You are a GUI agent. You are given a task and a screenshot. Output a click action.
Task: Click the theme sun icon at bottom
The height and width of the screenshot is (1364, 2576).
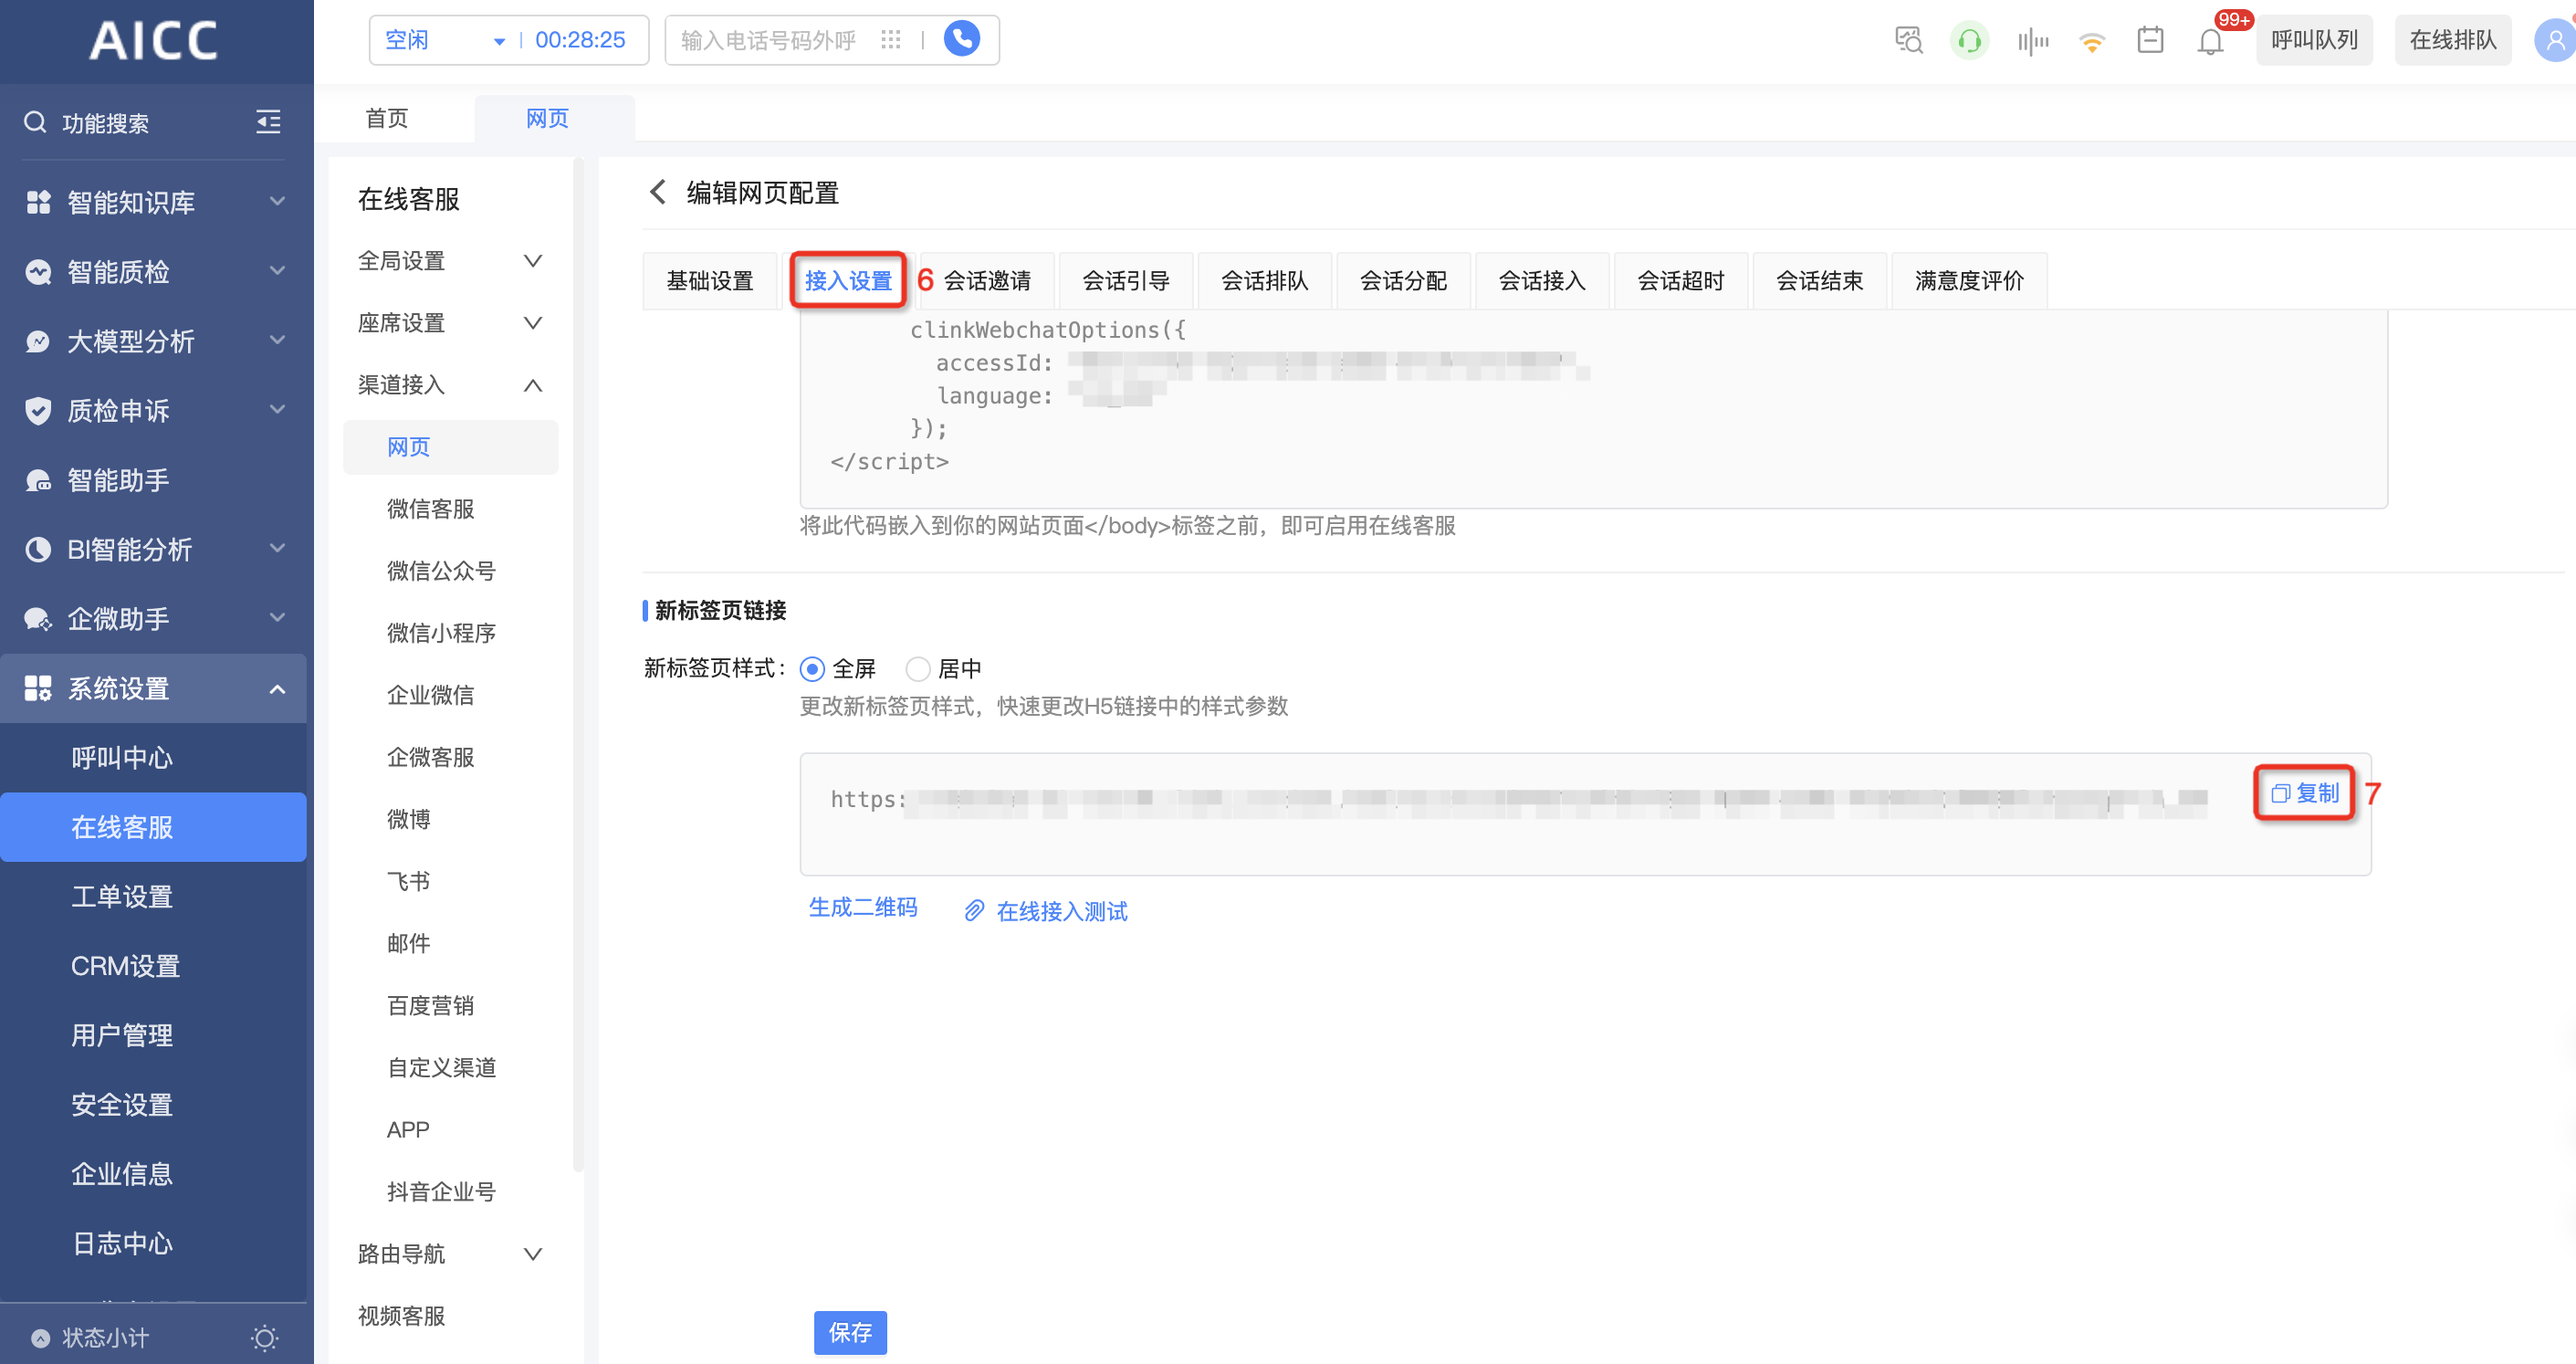pos(264,1337)
